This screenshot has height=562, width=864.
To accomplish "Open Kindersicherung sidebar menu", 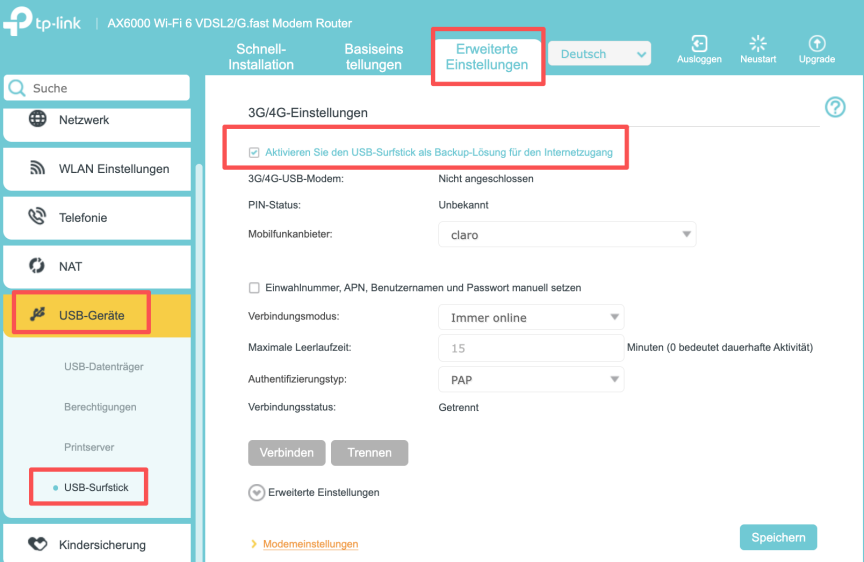I will tap(98, 543).
